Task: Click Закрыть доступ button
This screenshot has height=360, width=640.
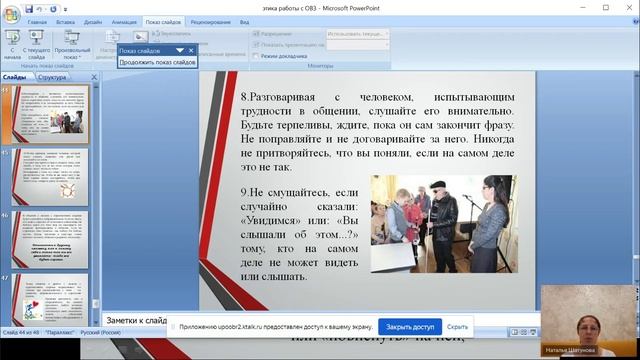Action: coord(410,327)
